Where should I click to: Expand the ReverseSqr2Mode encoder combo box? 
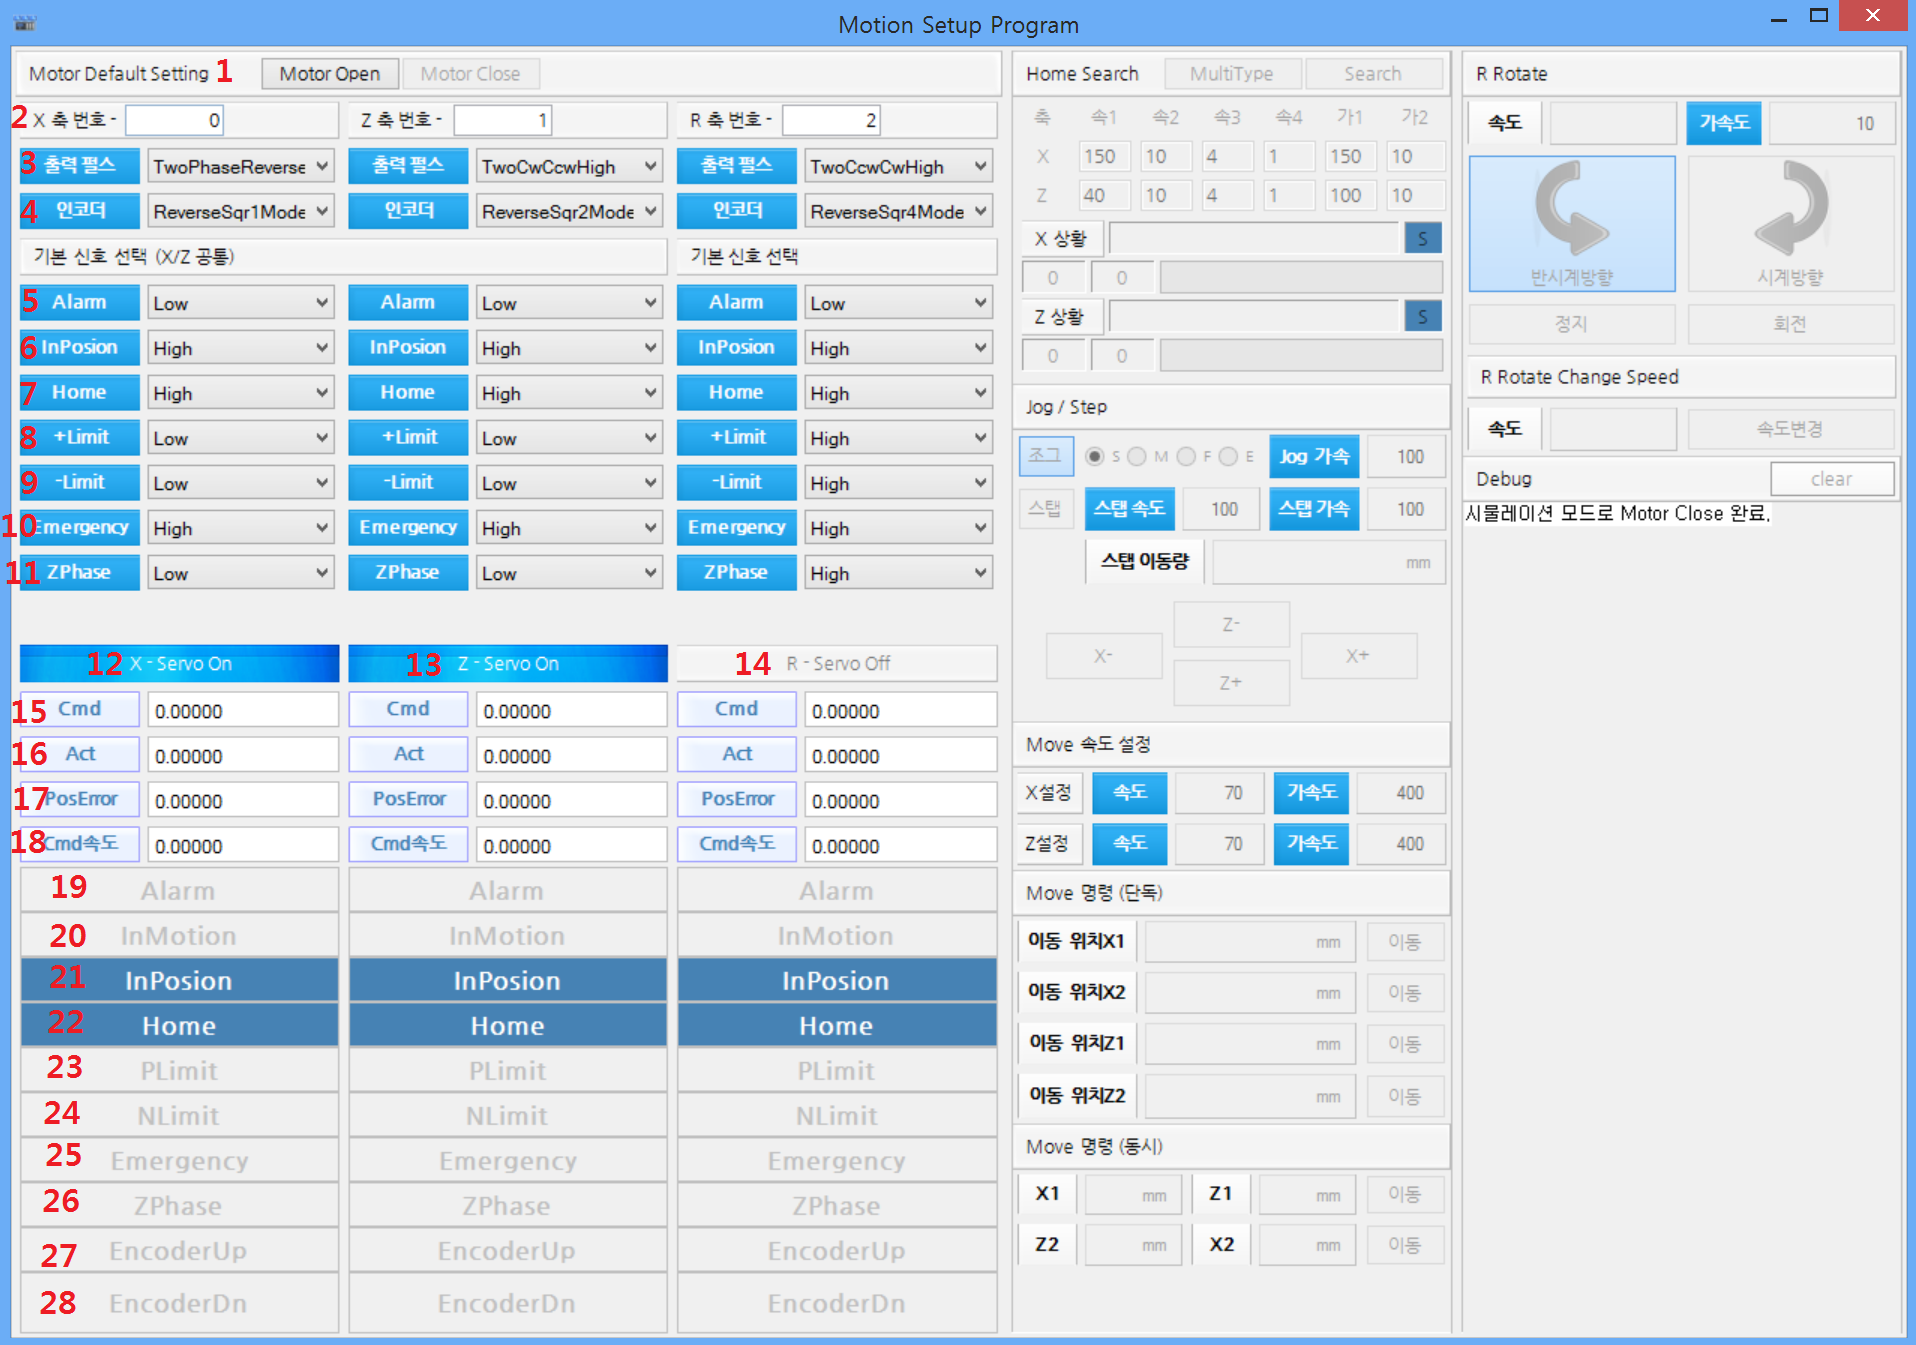coord(569,212)
